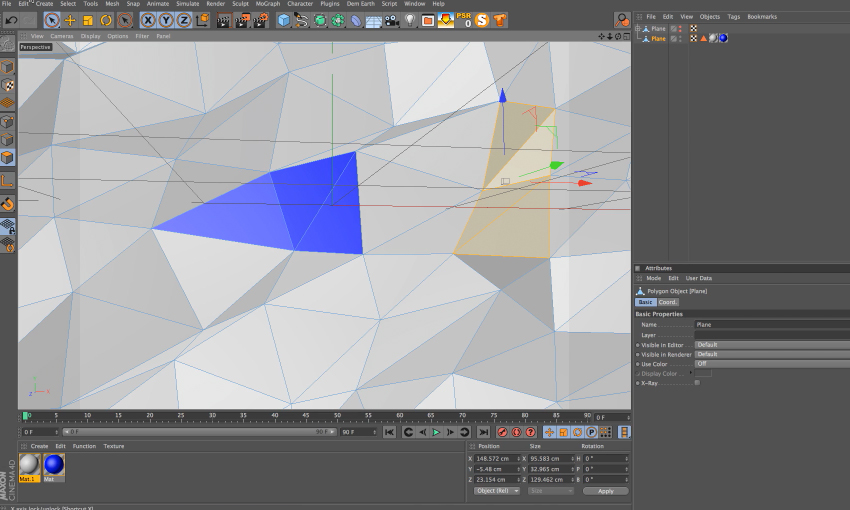Select the Move tool in toolbar

point(70,20)
